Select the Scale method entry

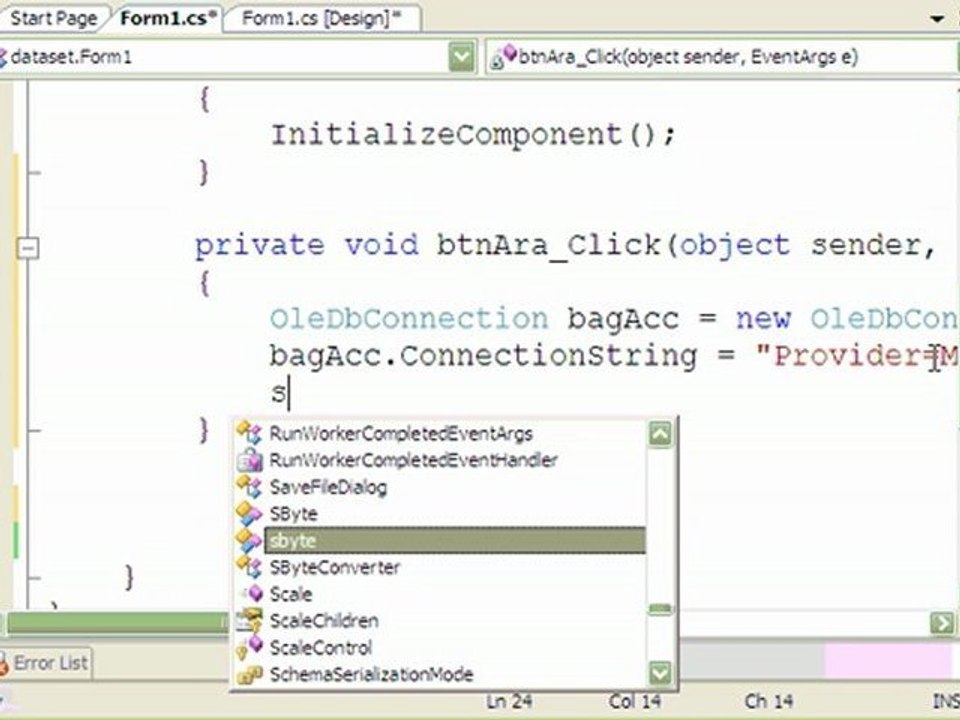pyautogui.click(x=291, y=594)
